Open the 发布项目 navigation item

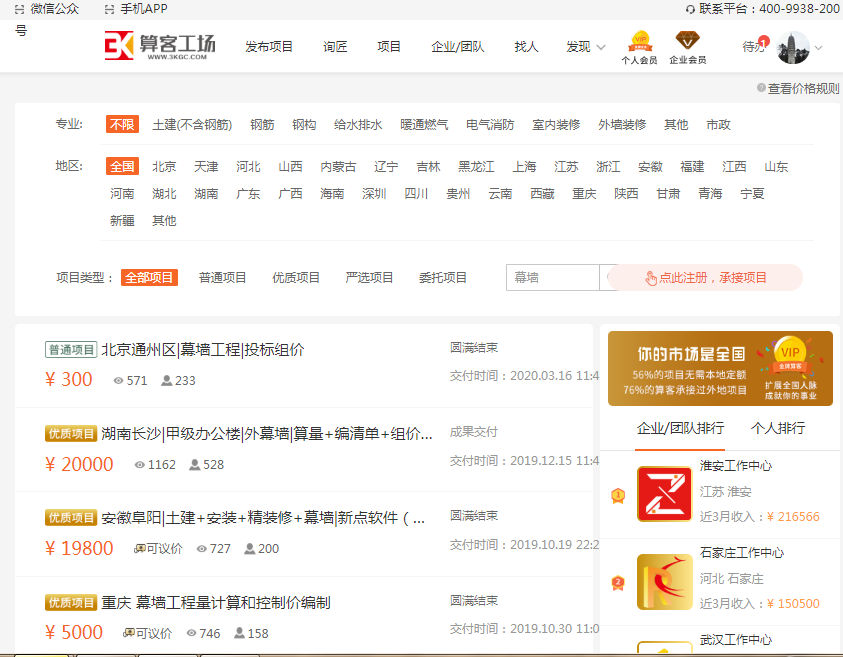[269, 47]
